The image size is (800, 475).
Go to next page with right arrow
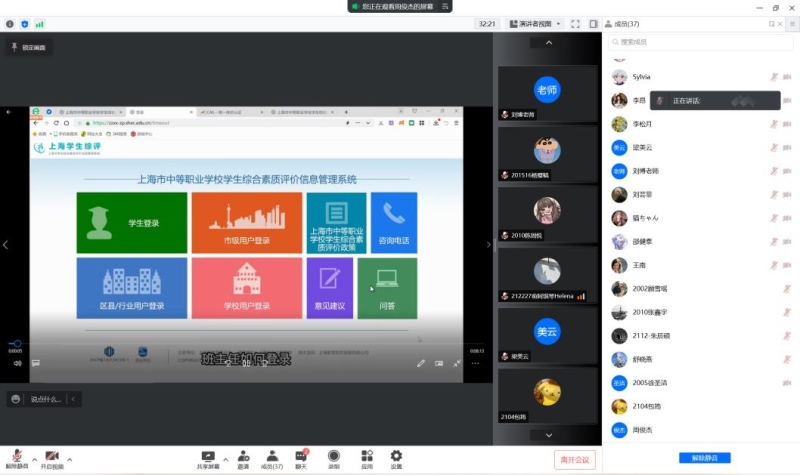pos(488,245)
